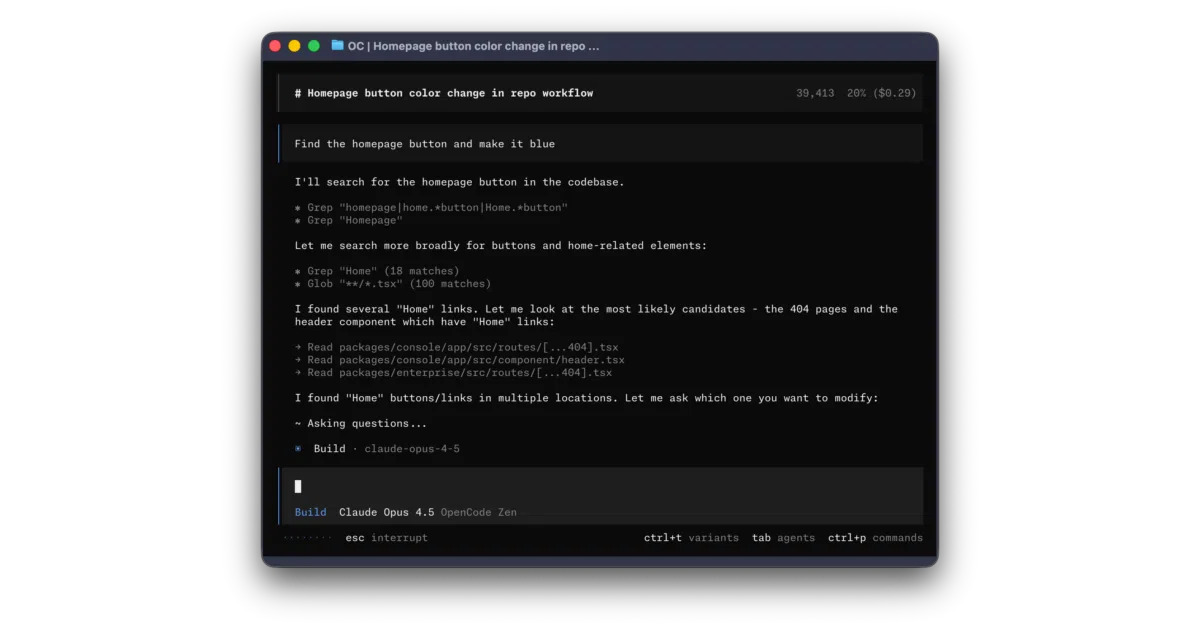Click the "esc interrupt" hint
Image resolution: width=1200 pixels, height=630 pixels.
point(386,538)
